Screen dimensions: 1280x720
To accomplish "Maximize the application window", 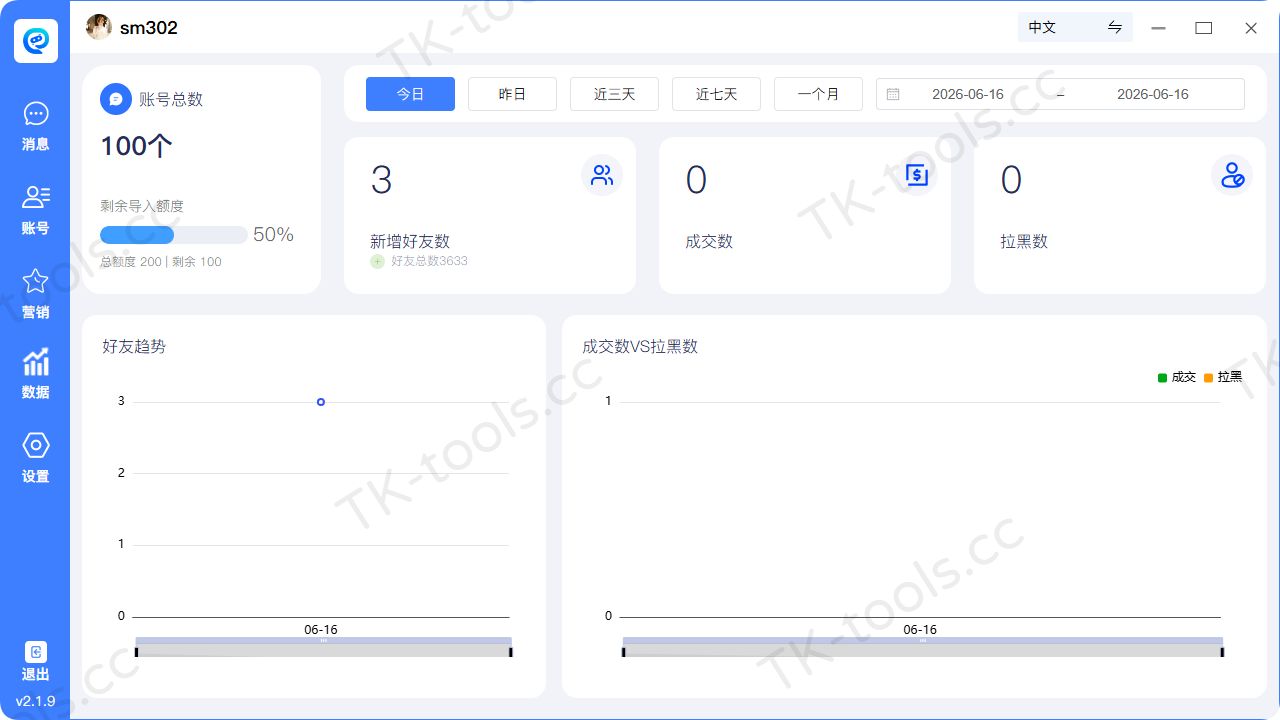I will pos(1204,28).
